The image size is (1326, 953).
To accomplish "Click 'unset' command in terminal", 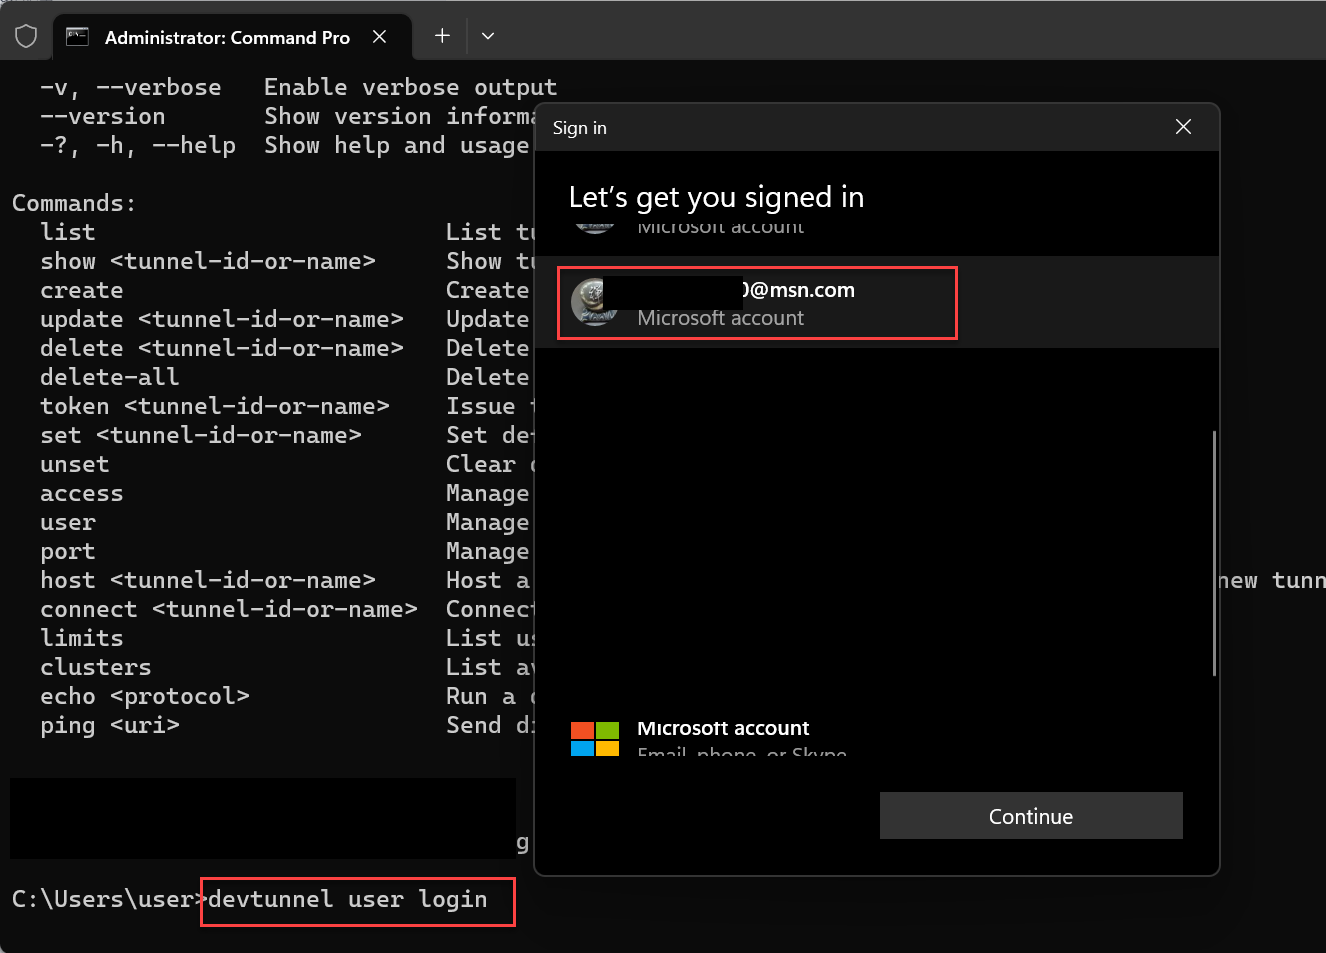I will [x=75, y=464].
